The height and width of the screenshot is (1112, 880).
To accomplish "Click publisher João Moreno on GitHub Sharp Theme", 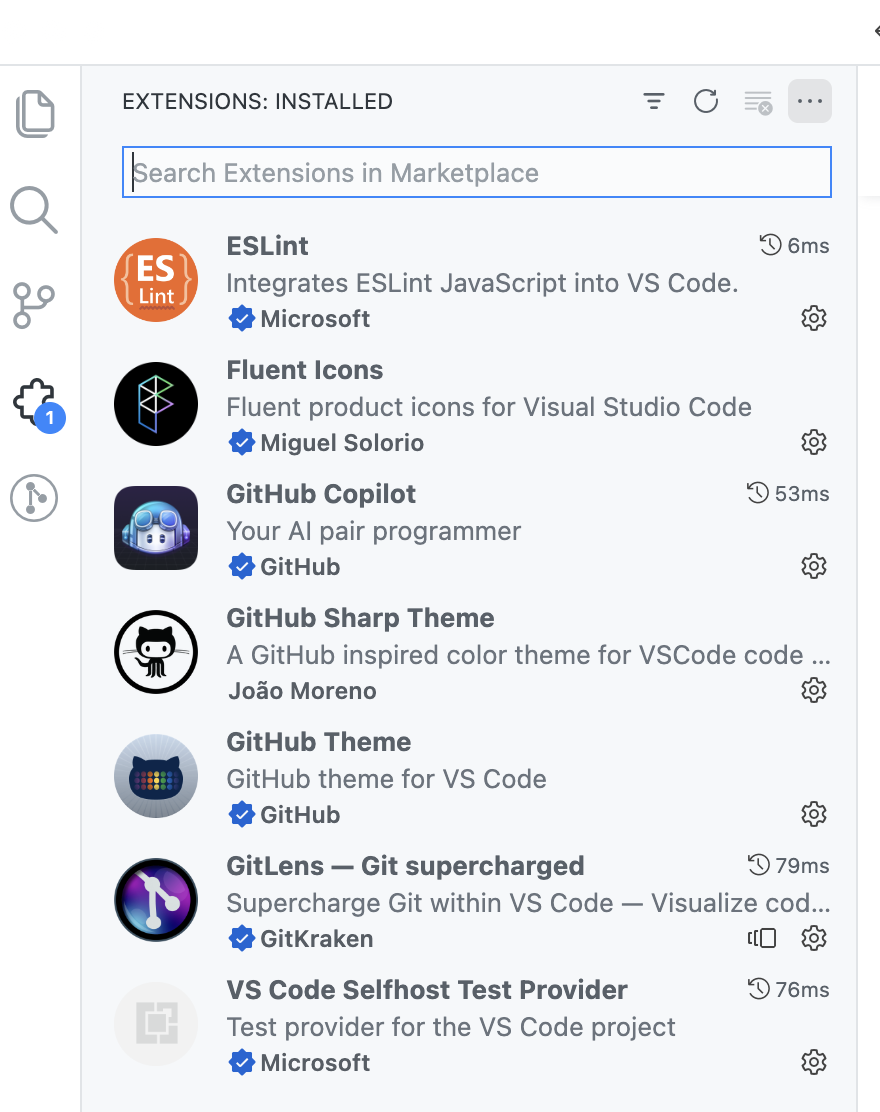I will pos(302,690).
